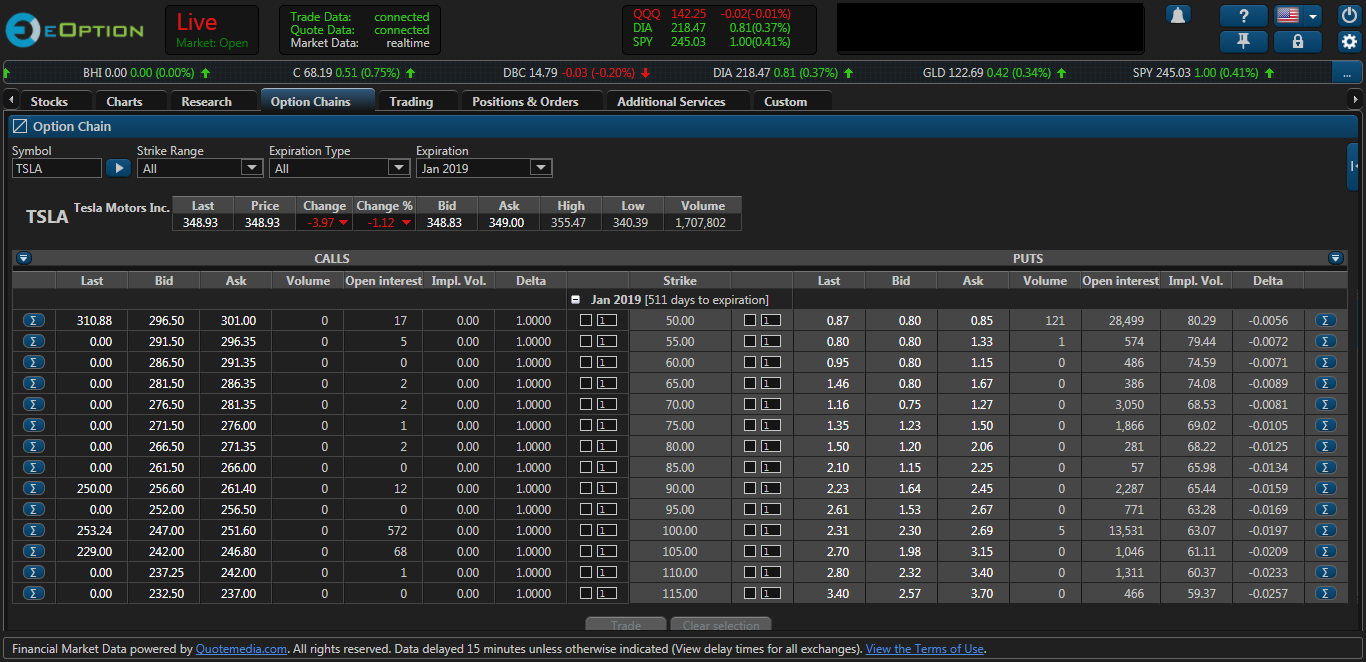
Task: Check the call checkbox for strike 85.00
Action: [x=586, y=467]
